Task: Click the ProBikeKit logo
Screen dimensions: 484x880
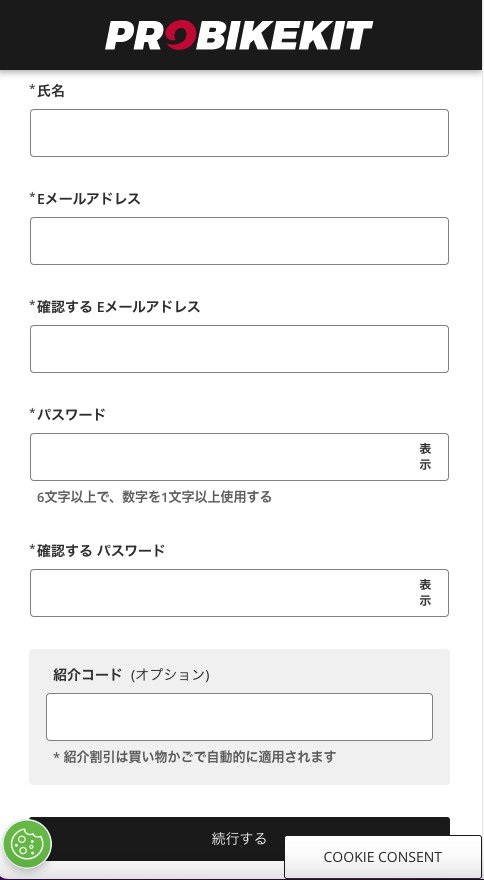Action: 239,35
